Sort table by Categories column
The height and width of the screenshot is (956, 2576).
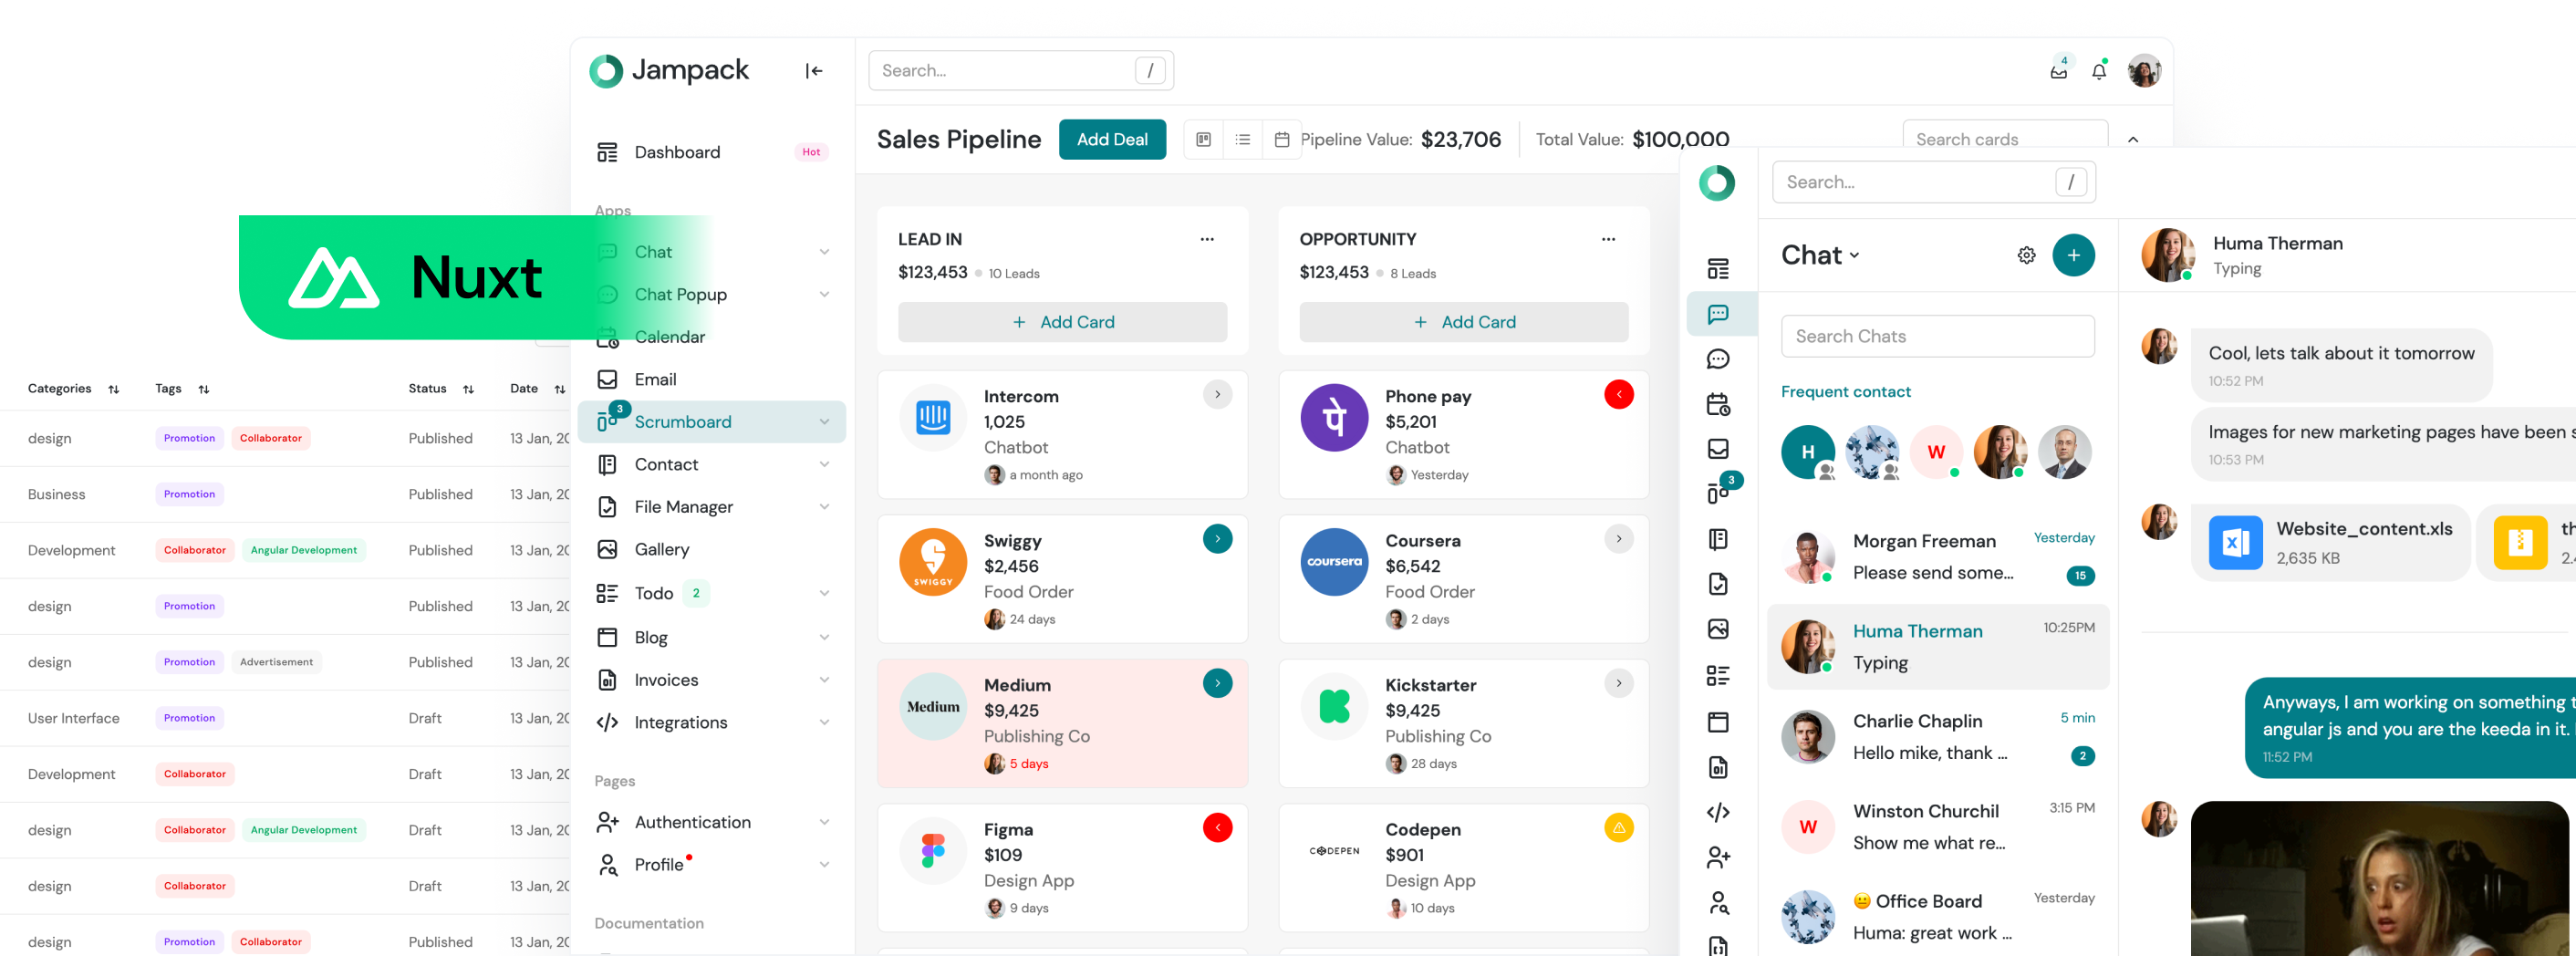pos(114,389)
